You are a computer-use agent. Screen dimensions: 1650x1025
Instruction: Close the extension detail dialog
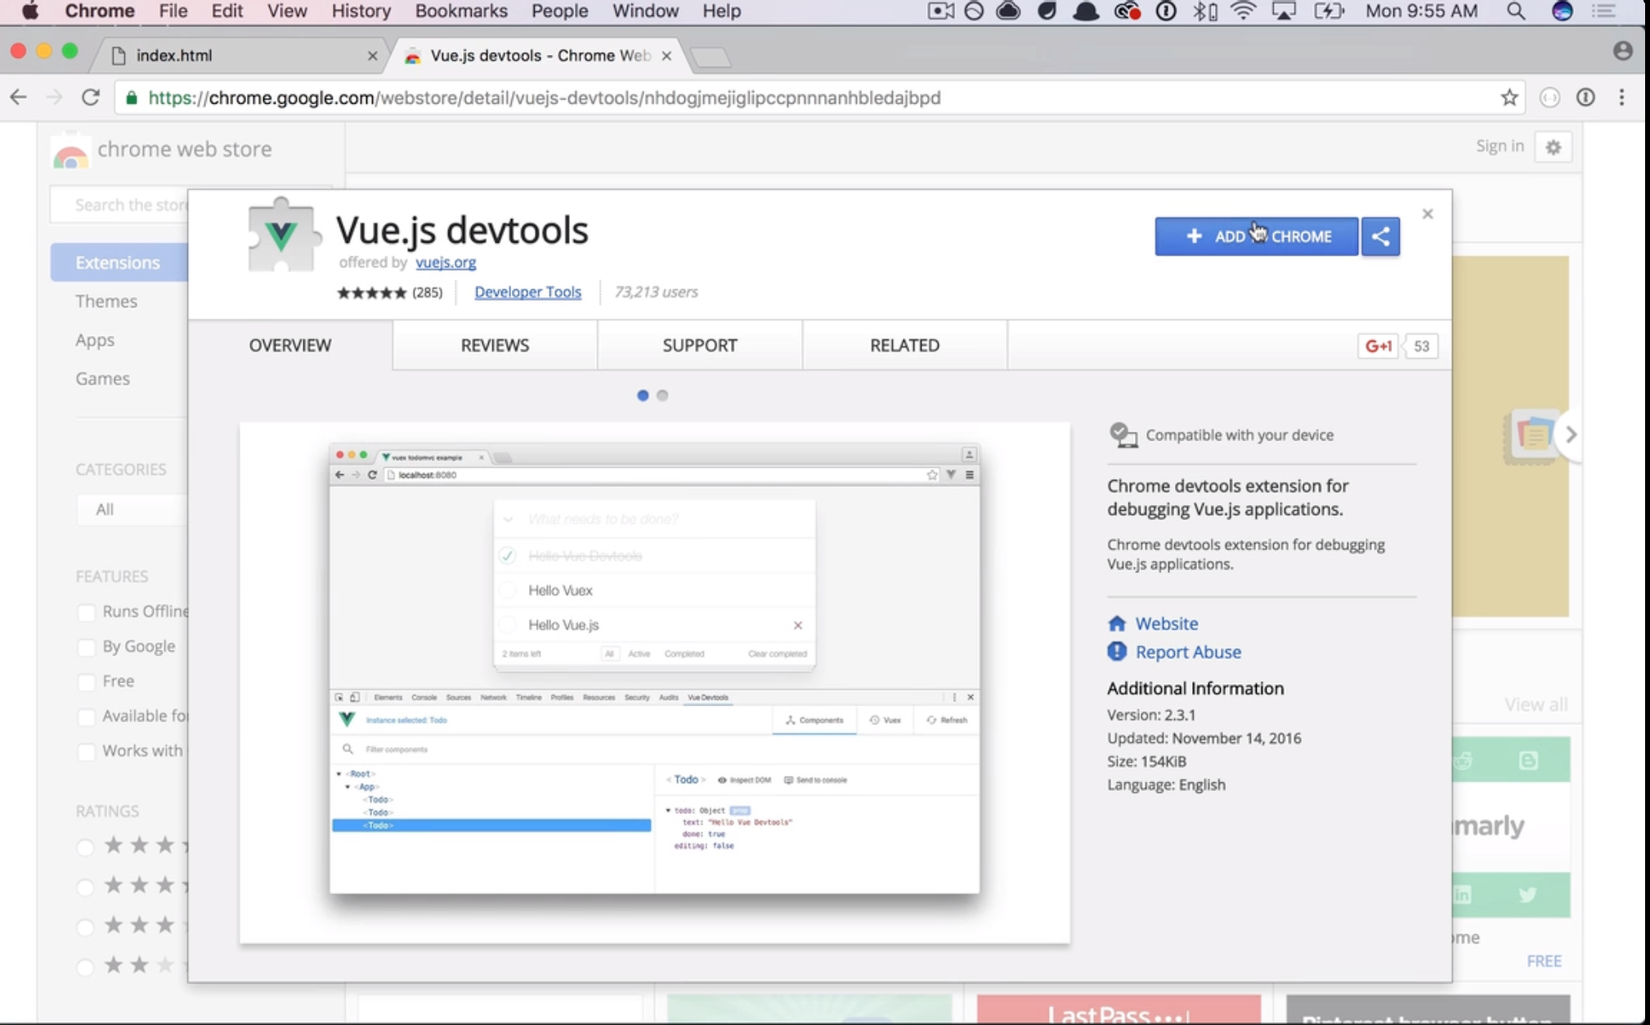1428,214
